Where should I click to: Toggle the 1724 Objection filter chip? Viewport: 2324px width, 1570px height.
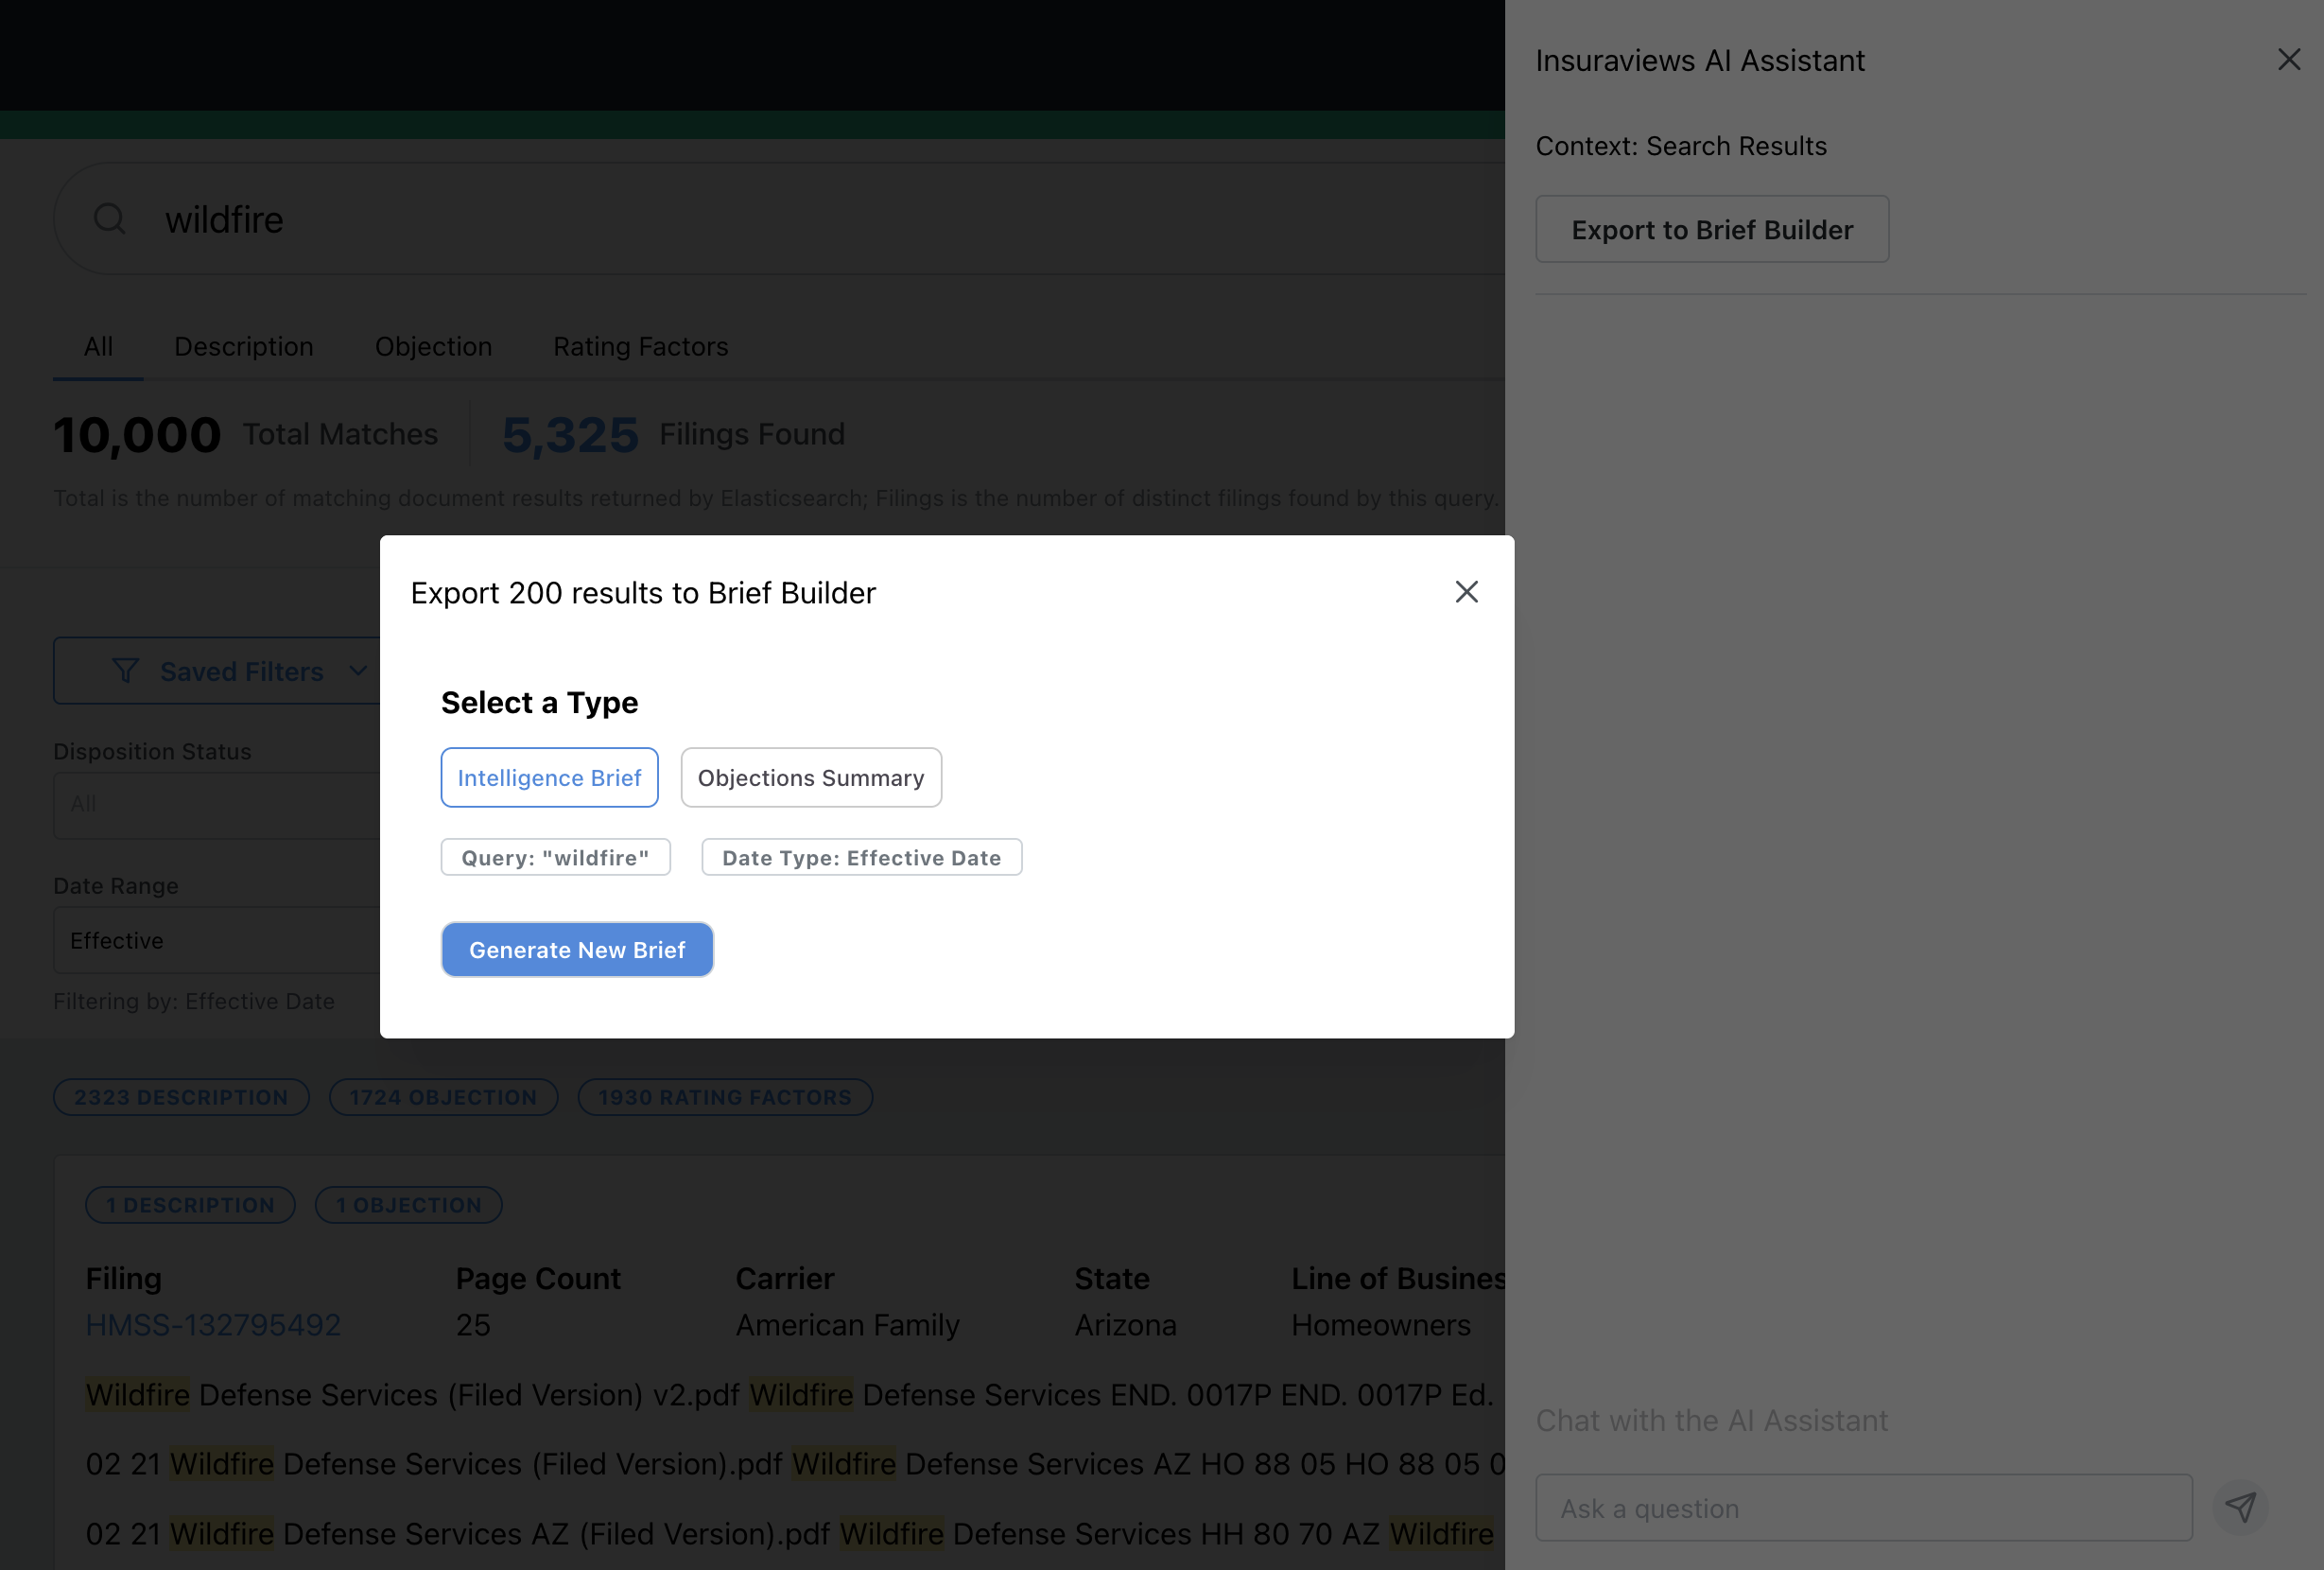pyautogui.click(x=443, y=1097)
